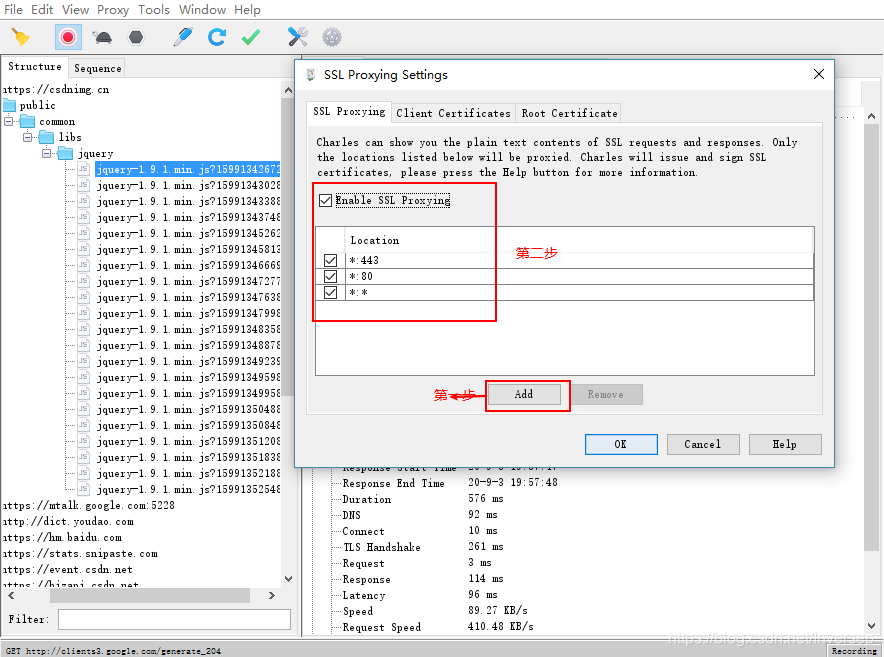Click the Filter input field

[x=174, y=619]
